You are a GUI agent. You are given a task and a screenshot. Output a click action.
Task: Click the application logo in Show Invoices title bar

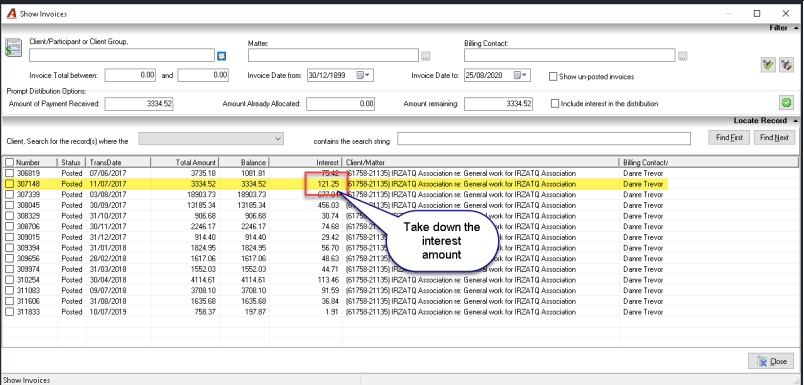[x=11, y=14]
